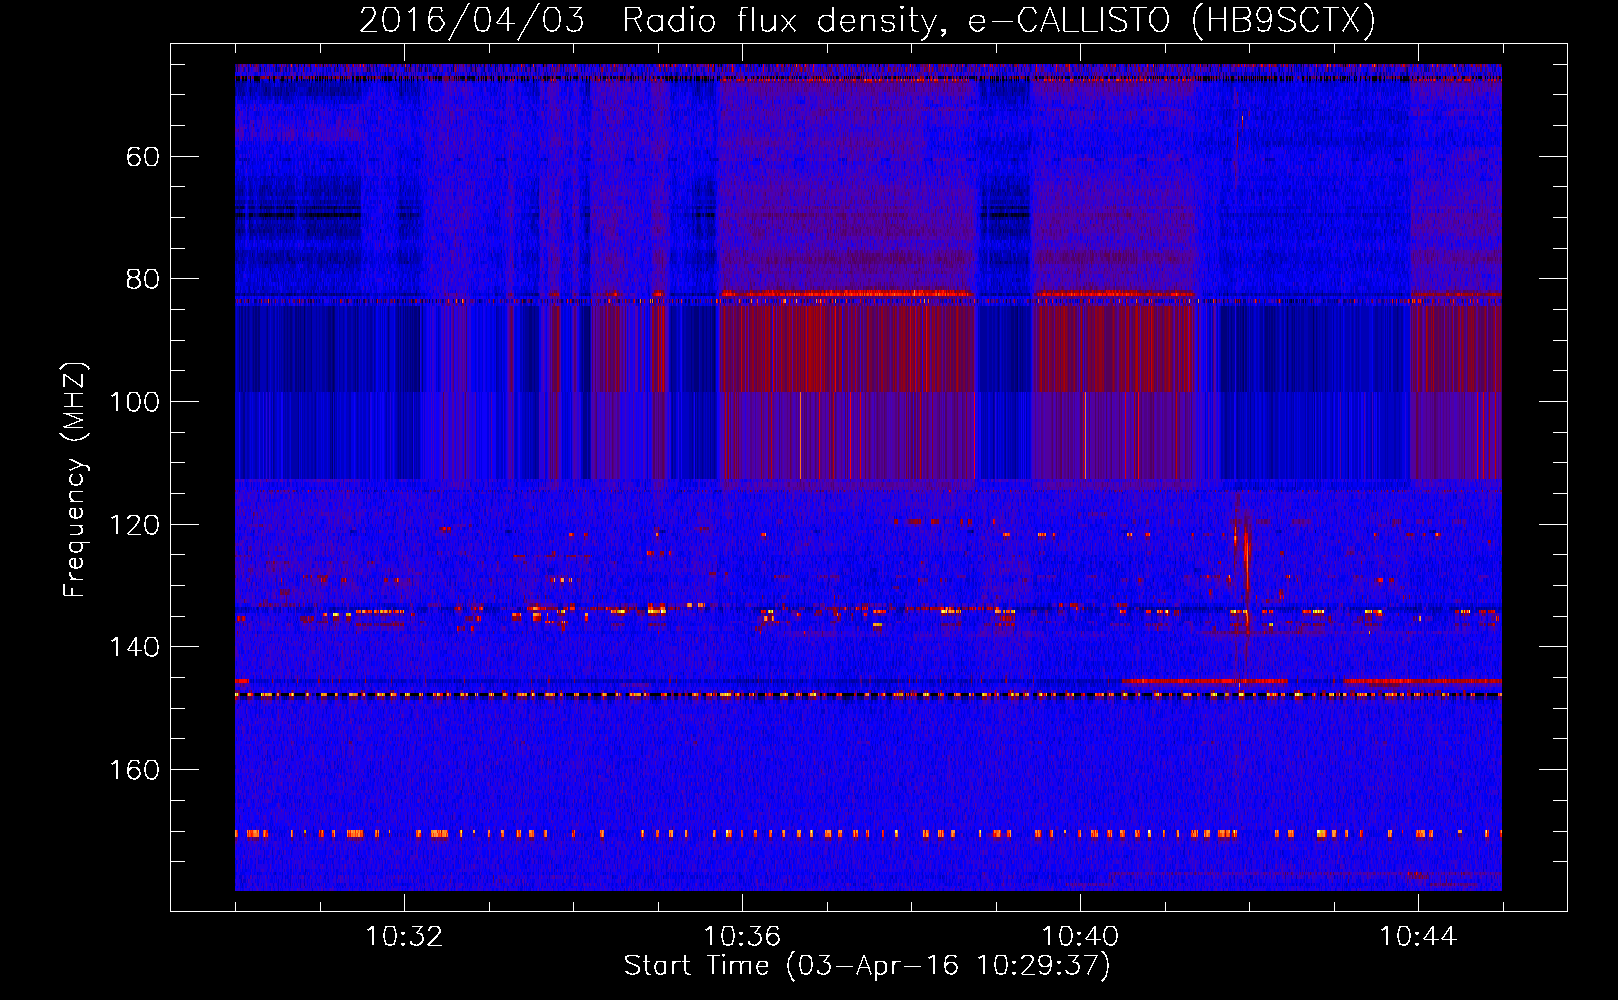Click the 80 frequency tick label
The image size is (1618, 1000).
pos(143,279)
